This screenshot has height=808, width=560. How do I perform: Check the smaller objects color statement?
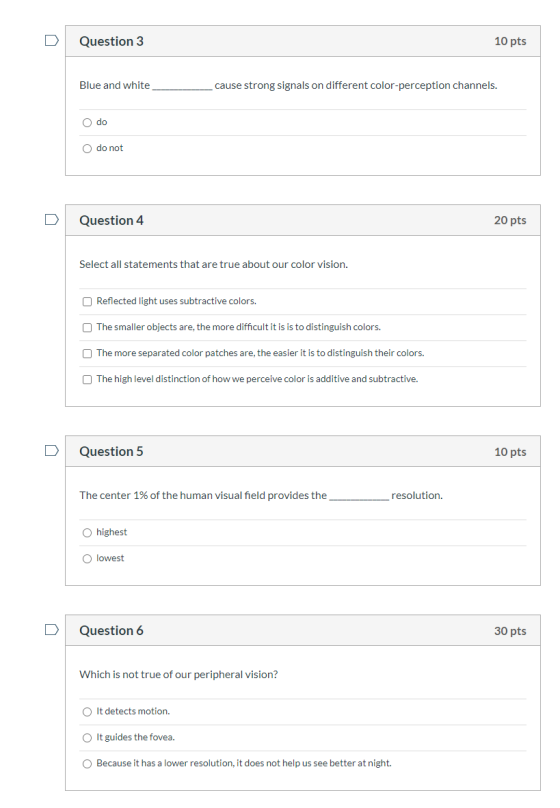click(x=87, y=327)
